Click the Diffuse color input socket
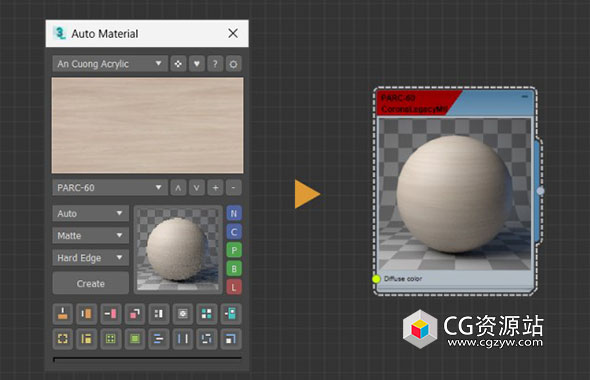The height and width of the screenshot is (380, 590). (x=376, y=279)
